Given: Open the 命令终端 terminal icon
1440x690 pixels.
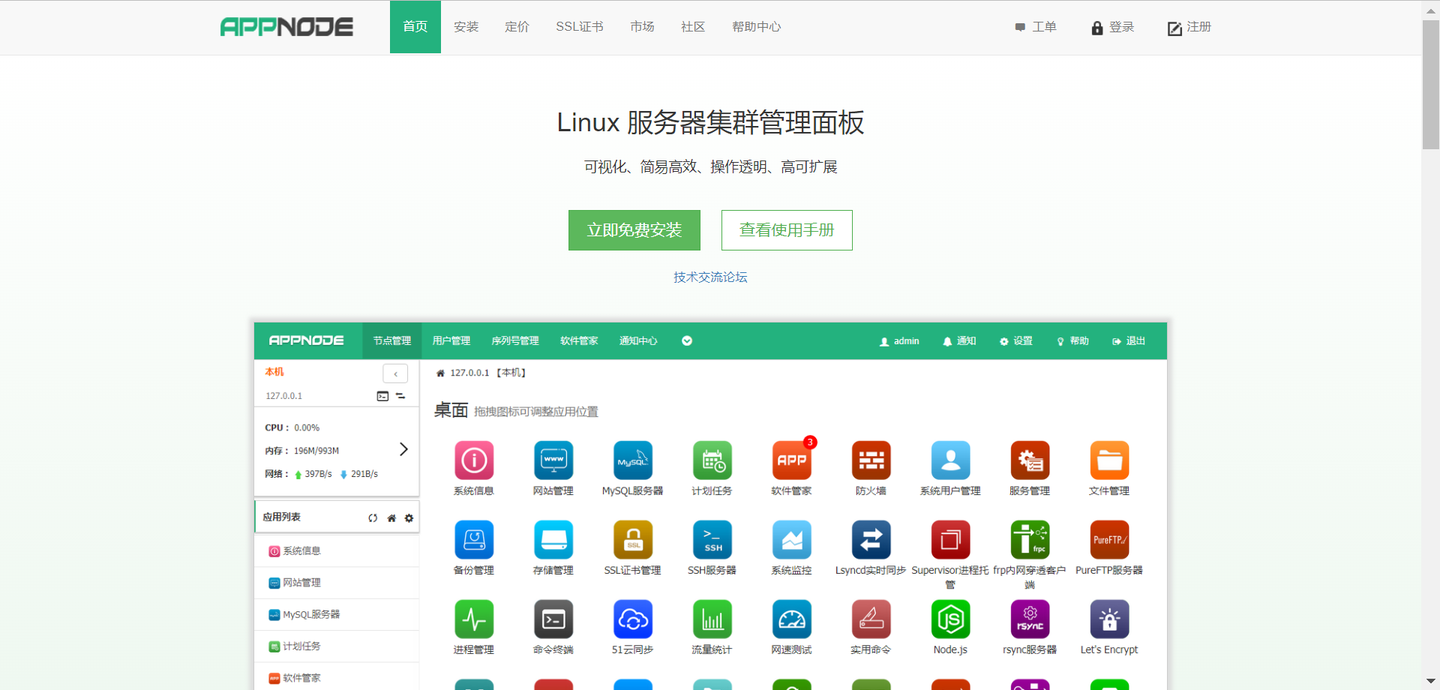Looking at the screenshot, I should 553,620.
